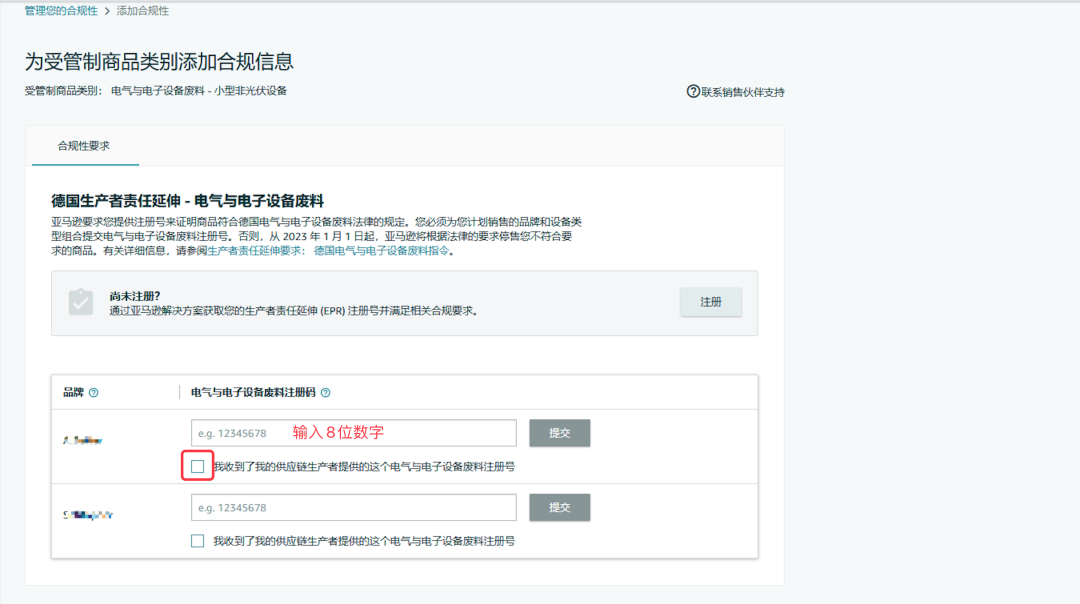Image resolution: width=1080 pixels, height=604 pixels.
Task: Click the help icon next to 电气与电子设备废料注册码
Action: 326,393
